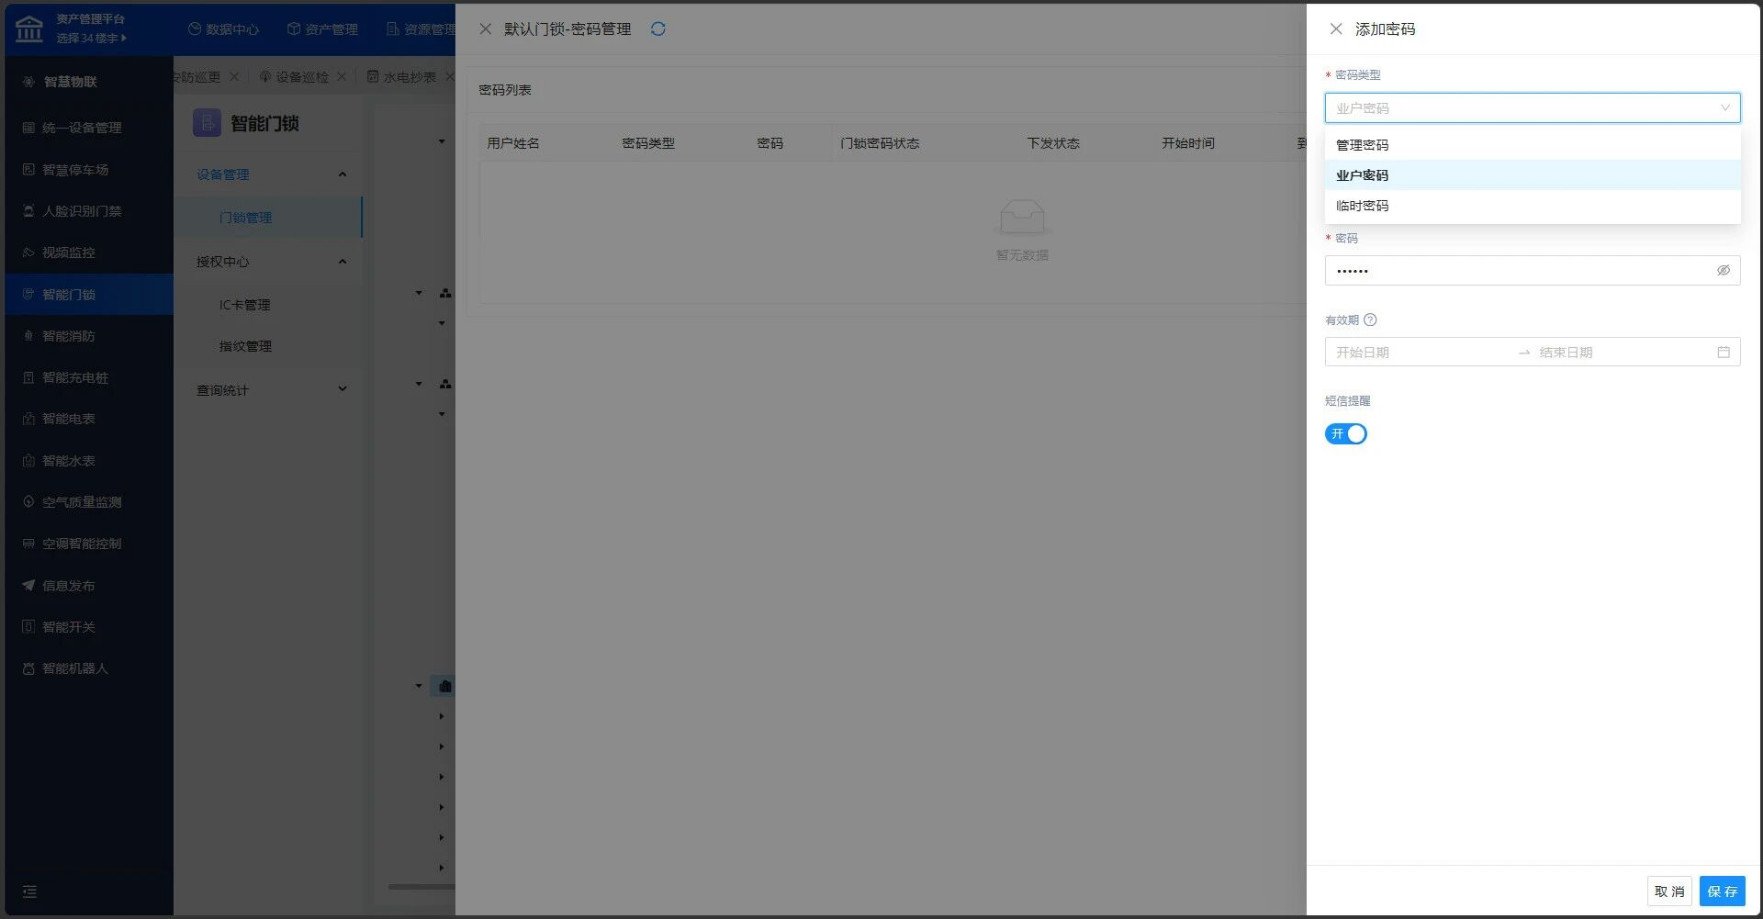Click the 空气质量监测 sidebar icon
This screenshot has height=919, width=1763.
[28, 502]
